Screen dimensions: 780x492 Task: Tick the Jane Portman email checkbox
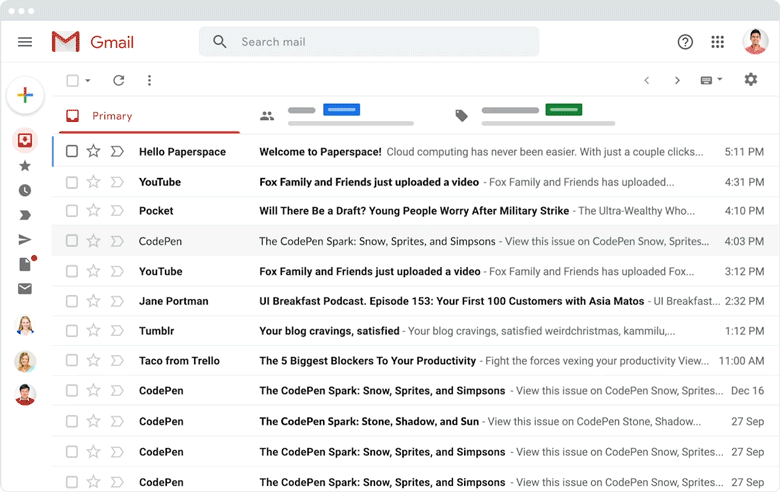72,300
